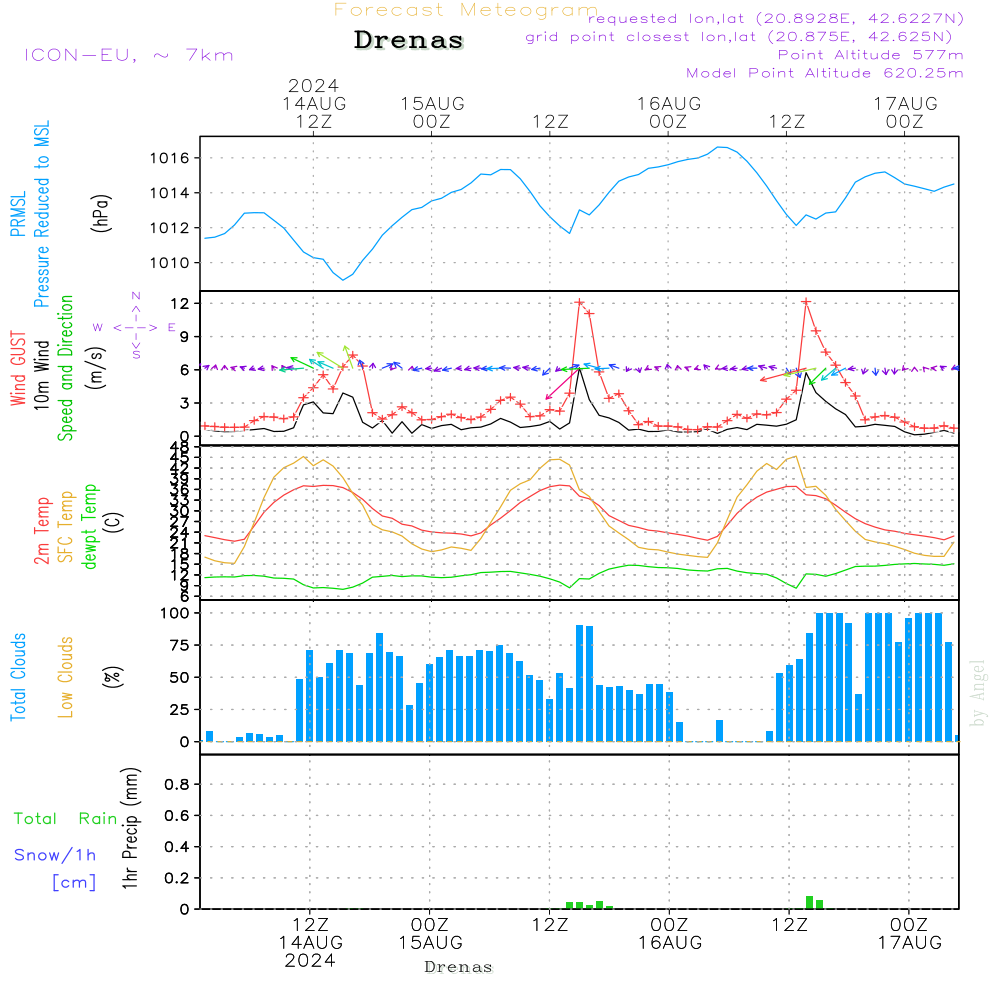Click the tallest green rain bar on 16AUG afternoon
The width and height of the screenshot is (1000, 1000).
point(809,902)
